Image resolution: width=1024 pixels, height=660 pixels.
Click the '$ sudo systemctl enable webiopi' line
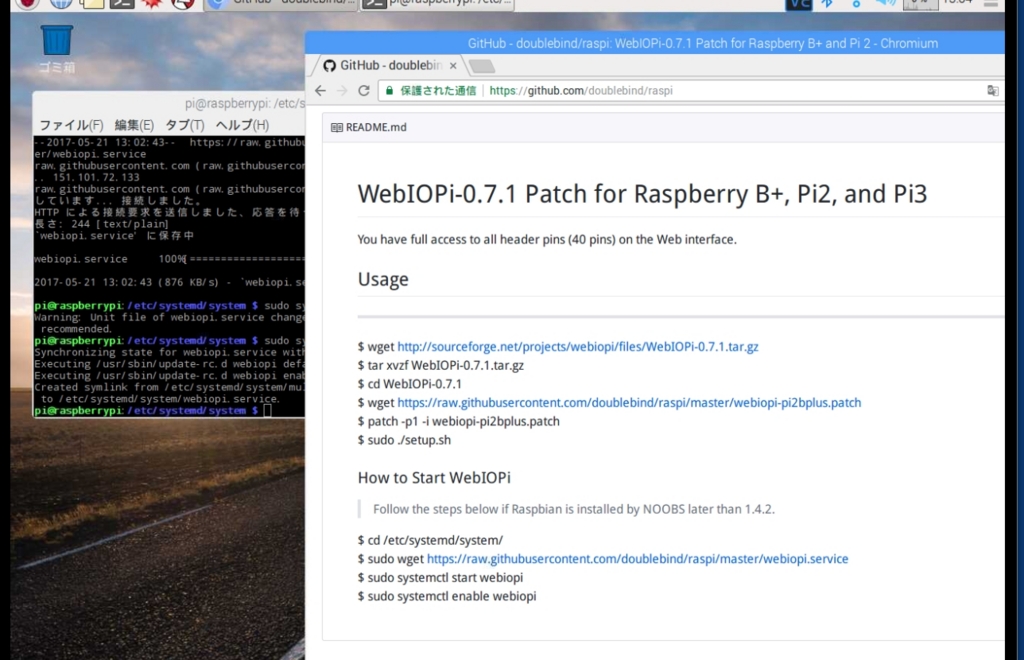(x=447, y=596)
